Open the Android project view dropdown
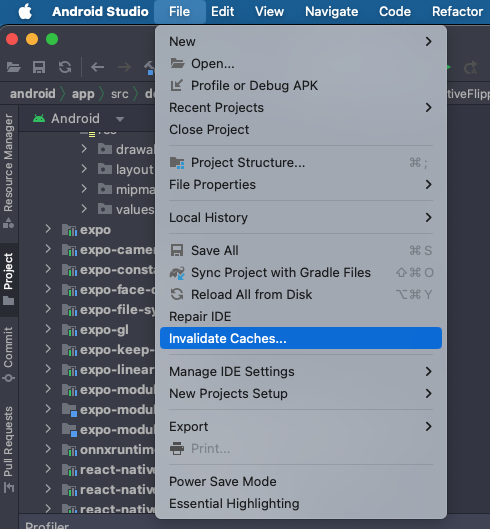 coord(120,119)
